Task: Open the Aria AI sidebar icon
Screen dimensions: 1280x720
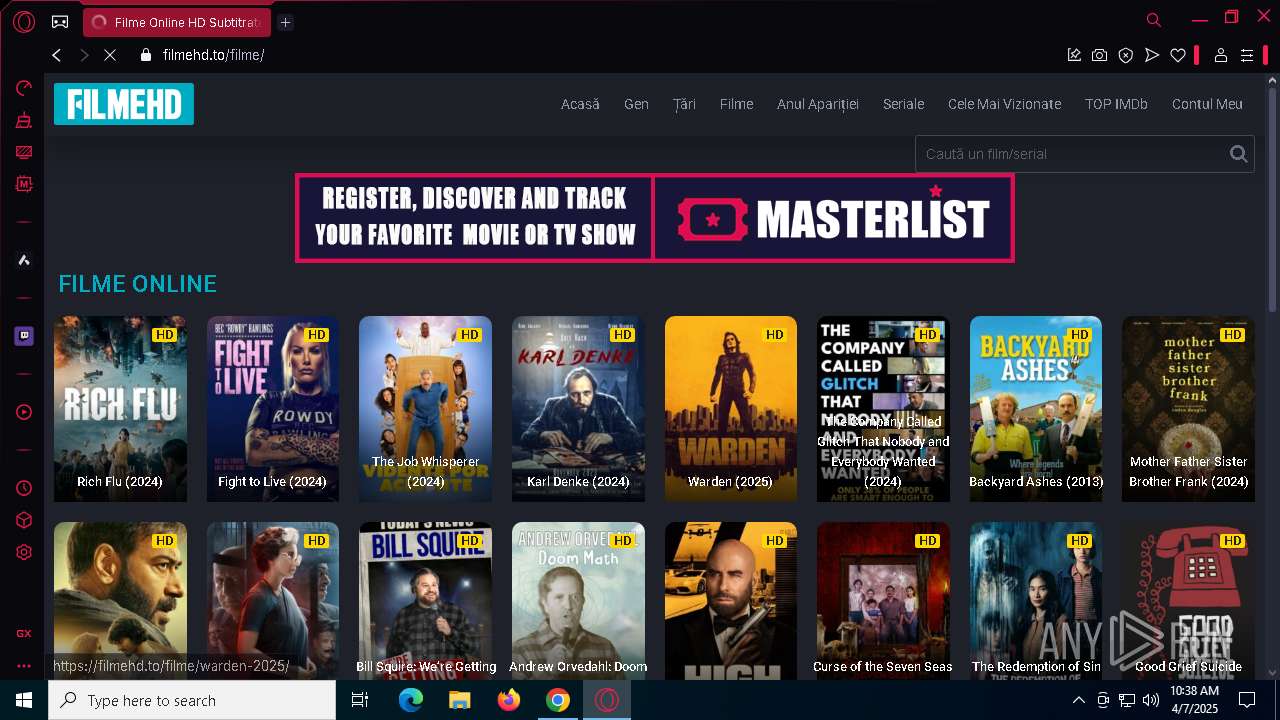Action: (24, 260)
